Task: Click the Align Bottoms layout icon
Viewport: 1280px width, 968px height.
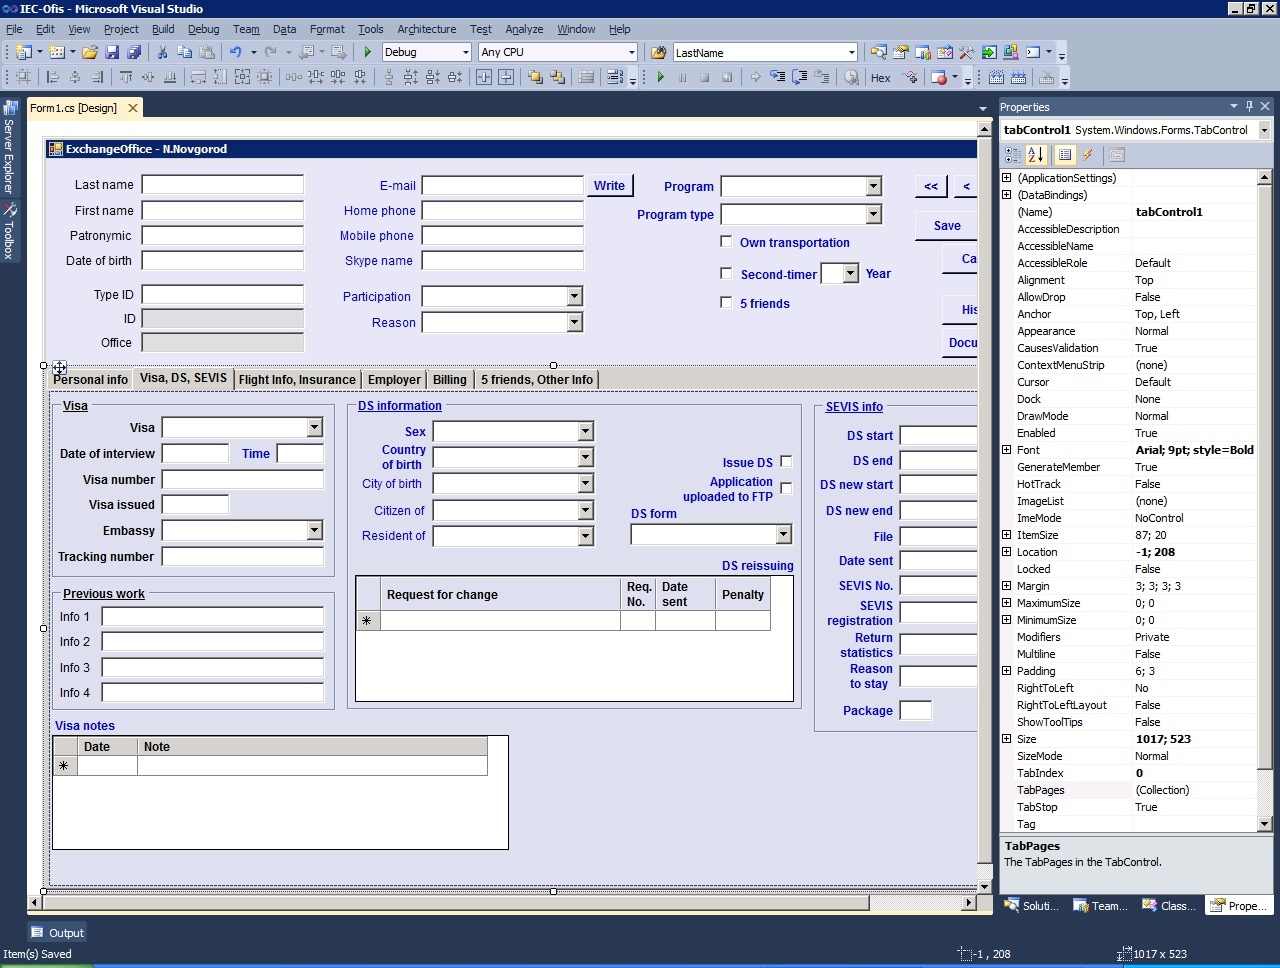Action: click(170, 77)
